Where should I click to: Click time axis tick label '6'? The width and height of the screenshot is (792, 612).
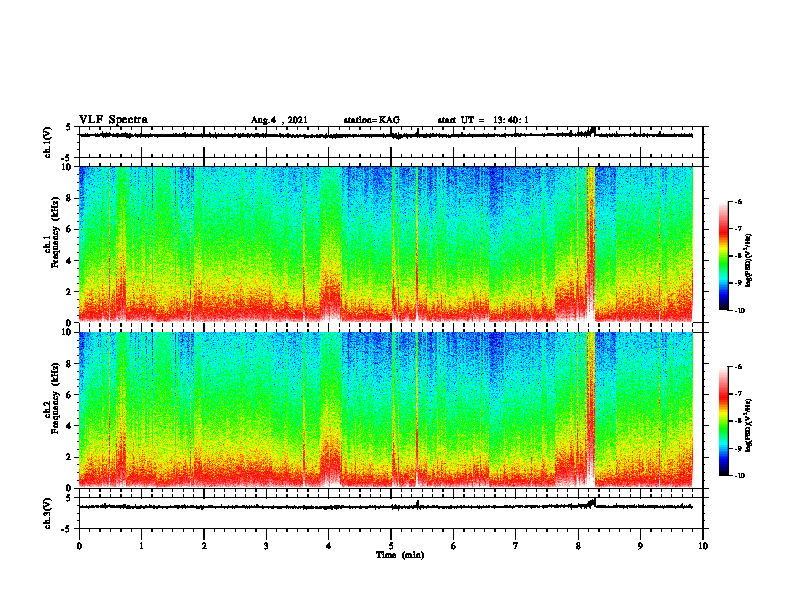coord(453,546)
